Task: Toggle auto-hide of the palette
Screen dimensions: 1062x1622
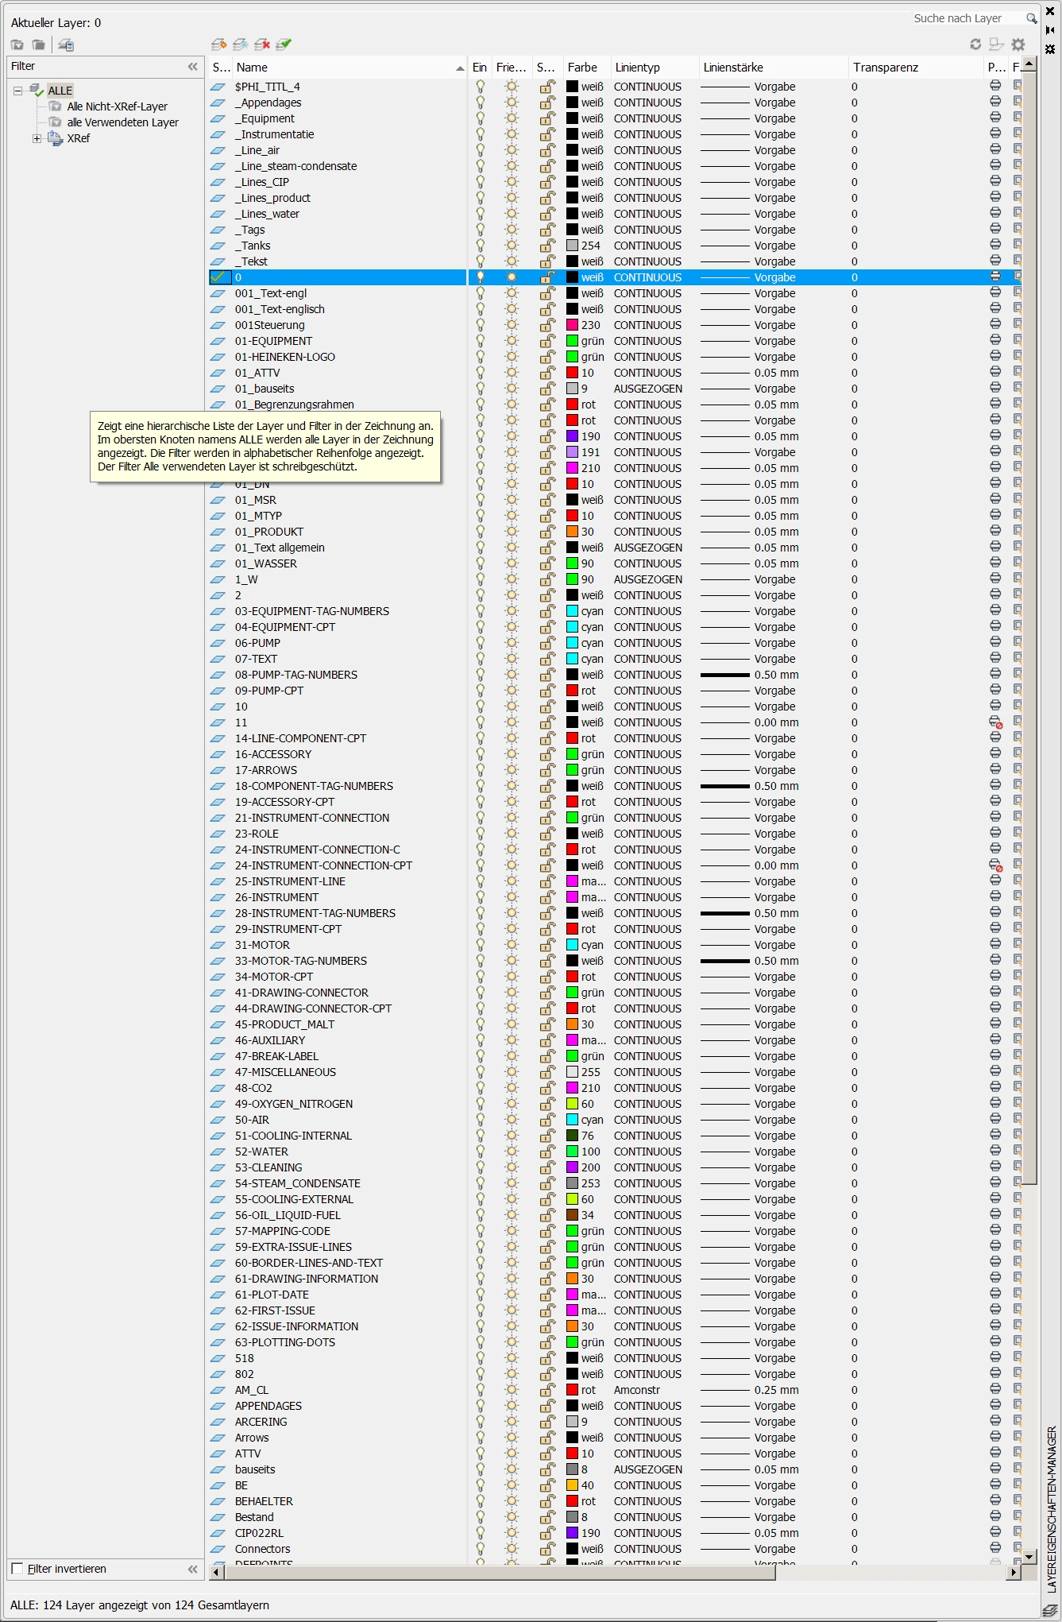Action: (x=1050, y=30)
